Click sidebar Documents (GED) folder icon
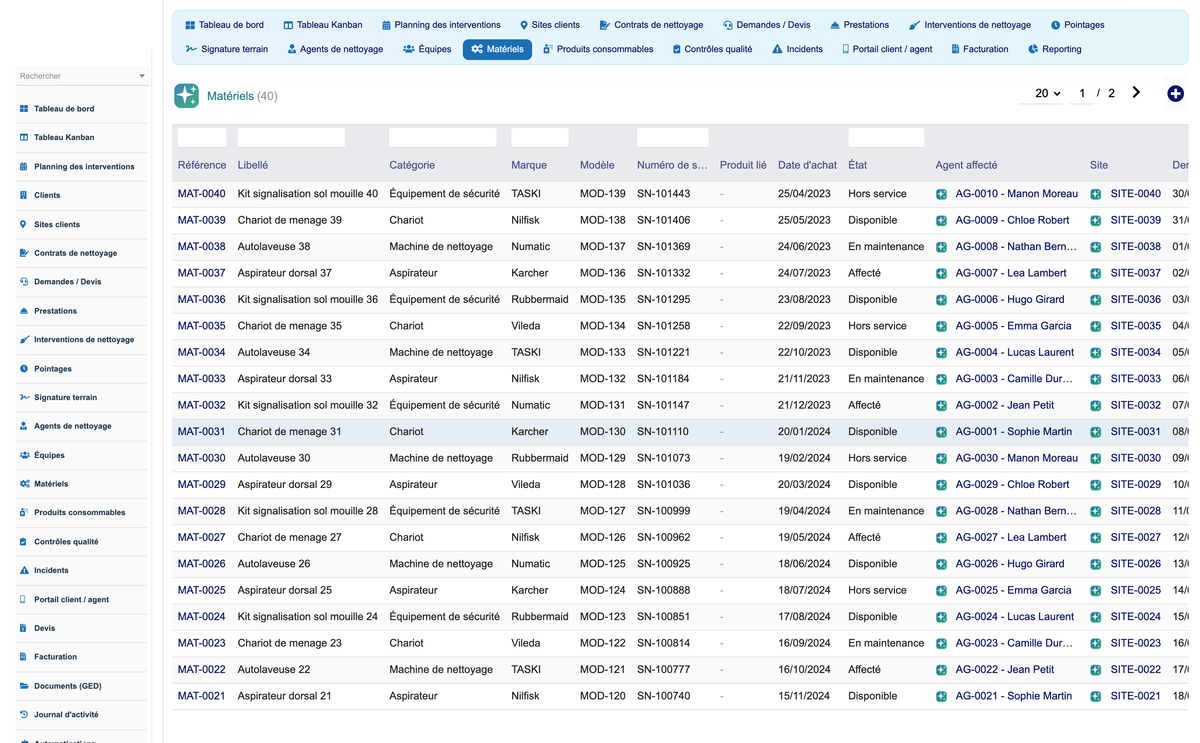The image size is (1200, 743). [x=24, y=686]
